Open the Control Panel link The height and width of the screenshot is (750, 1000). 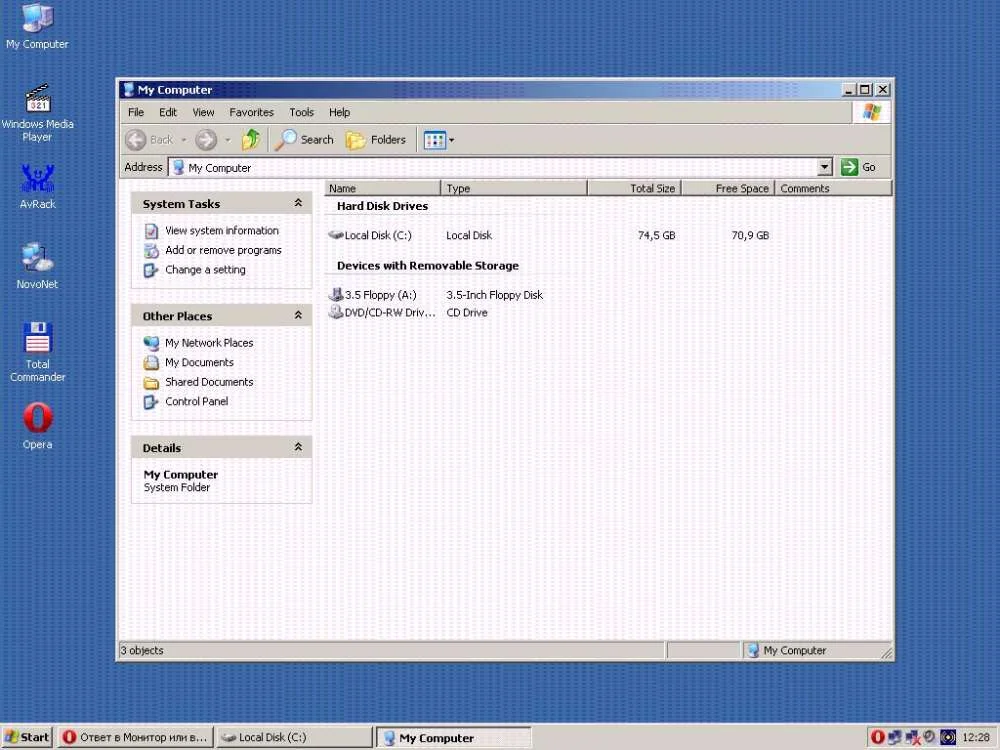[x=196, y=401]
